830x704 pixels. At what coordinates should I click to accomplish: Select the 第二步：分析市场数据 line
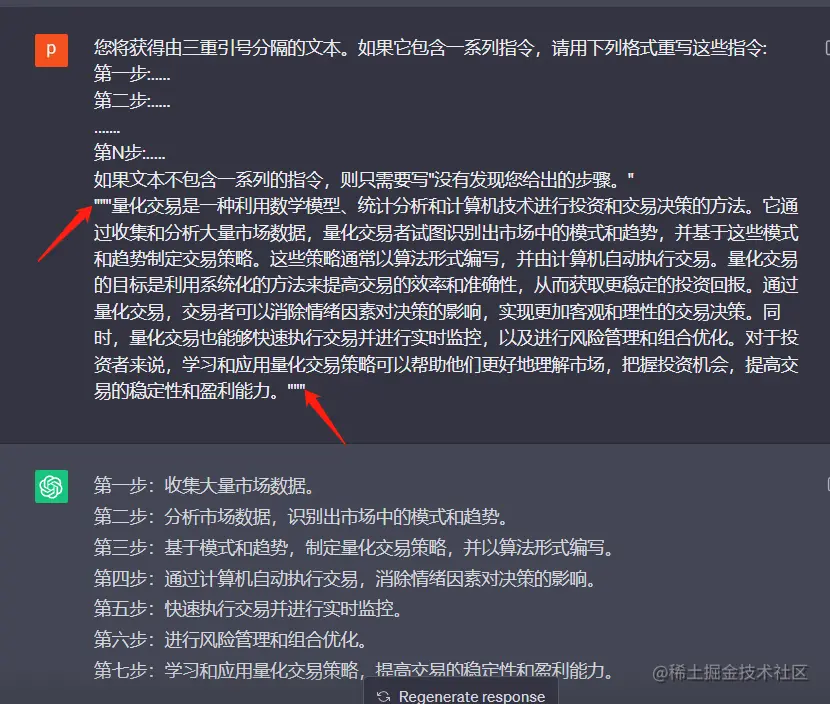tap(301, 516)
